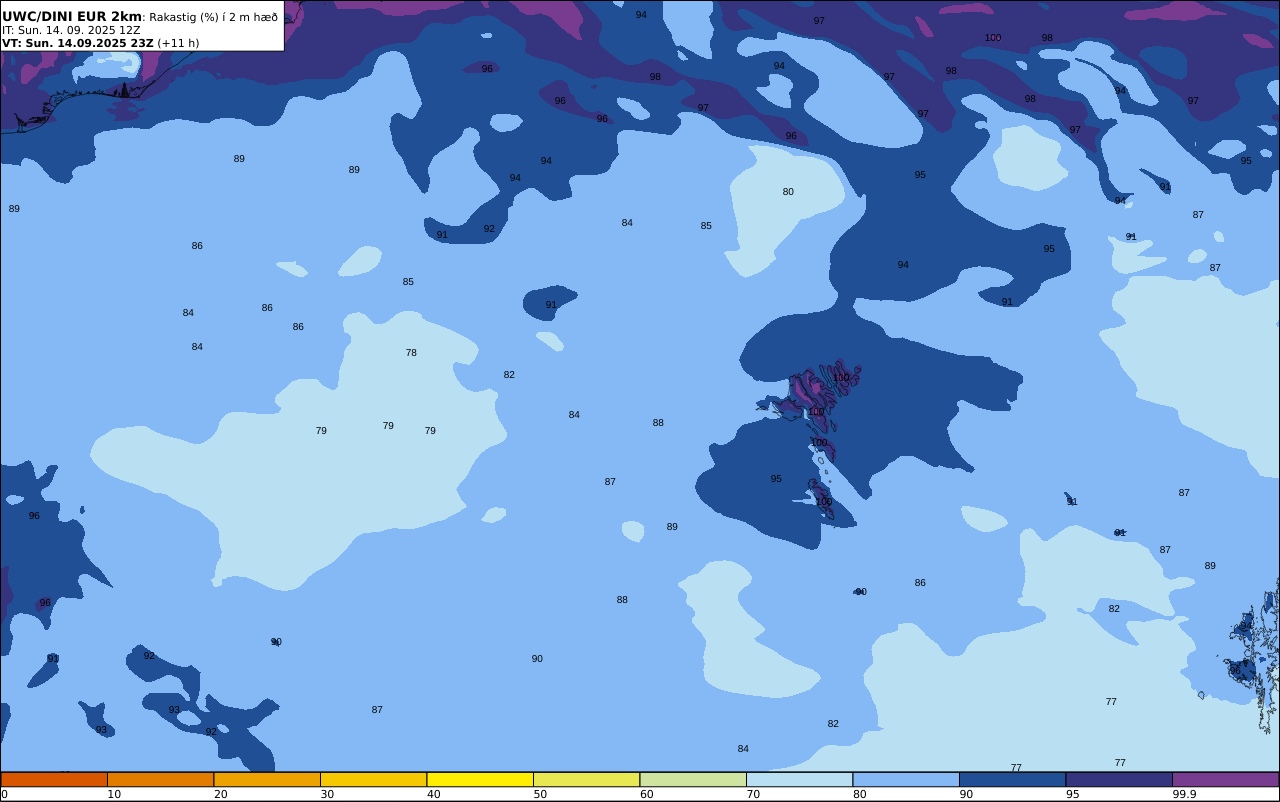Click the 'VT: Sun. 14.09.2025 23Z' valid time
Screen dimensions: 1280x802
pyautogui.click(x=77, y=43)
